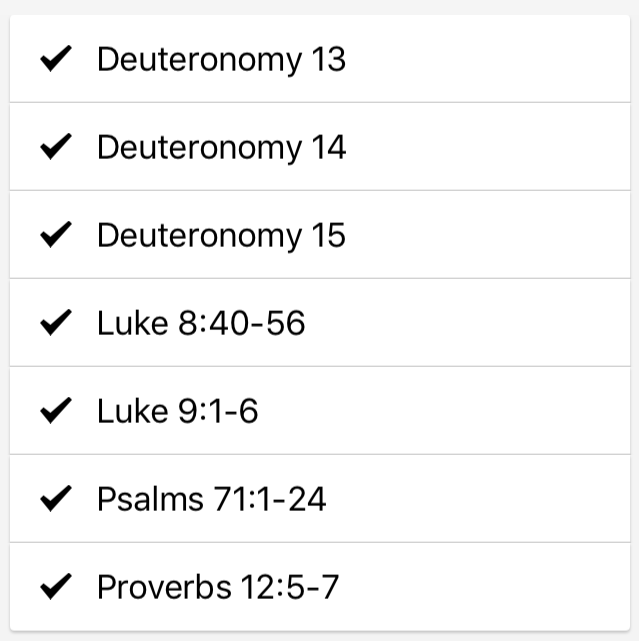The image size is (639, 641).
Task: Click empty right side of Luke 8:40-56 row
Action: [x=500, y=323]
